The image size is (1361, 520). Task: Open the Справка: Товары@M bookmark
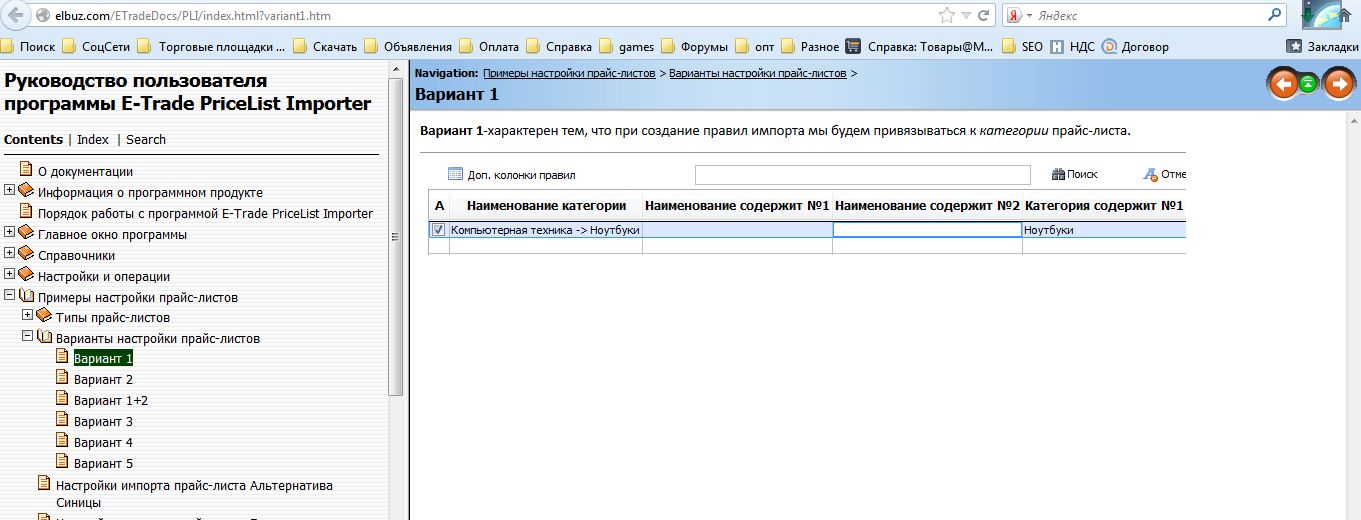pyautogui.click(x=920, y=46)
